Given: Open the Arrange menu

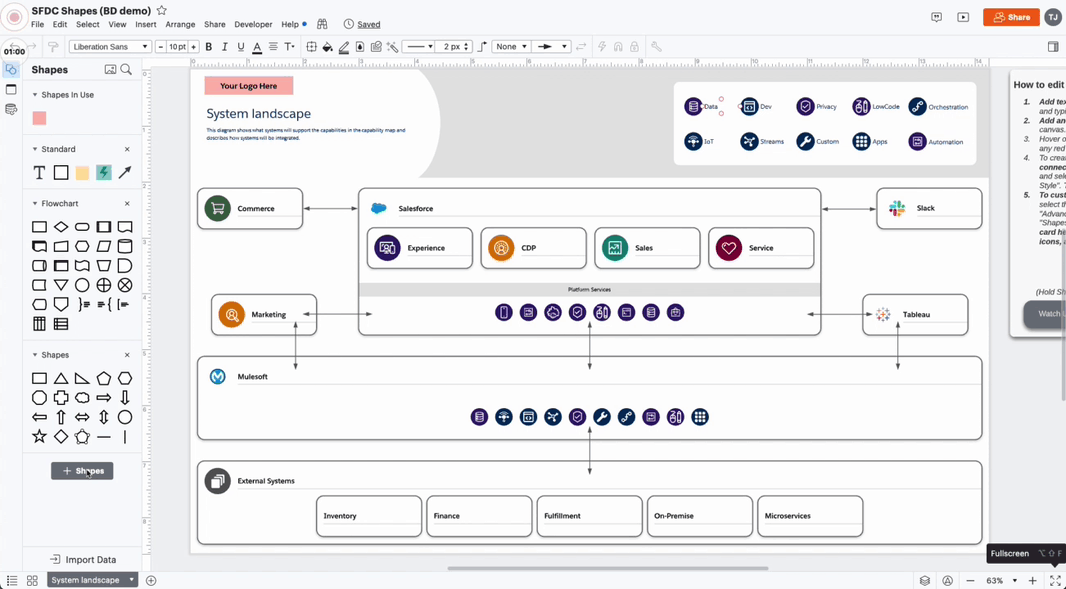Looking at the screenshot, I should (x=180, y=24).
